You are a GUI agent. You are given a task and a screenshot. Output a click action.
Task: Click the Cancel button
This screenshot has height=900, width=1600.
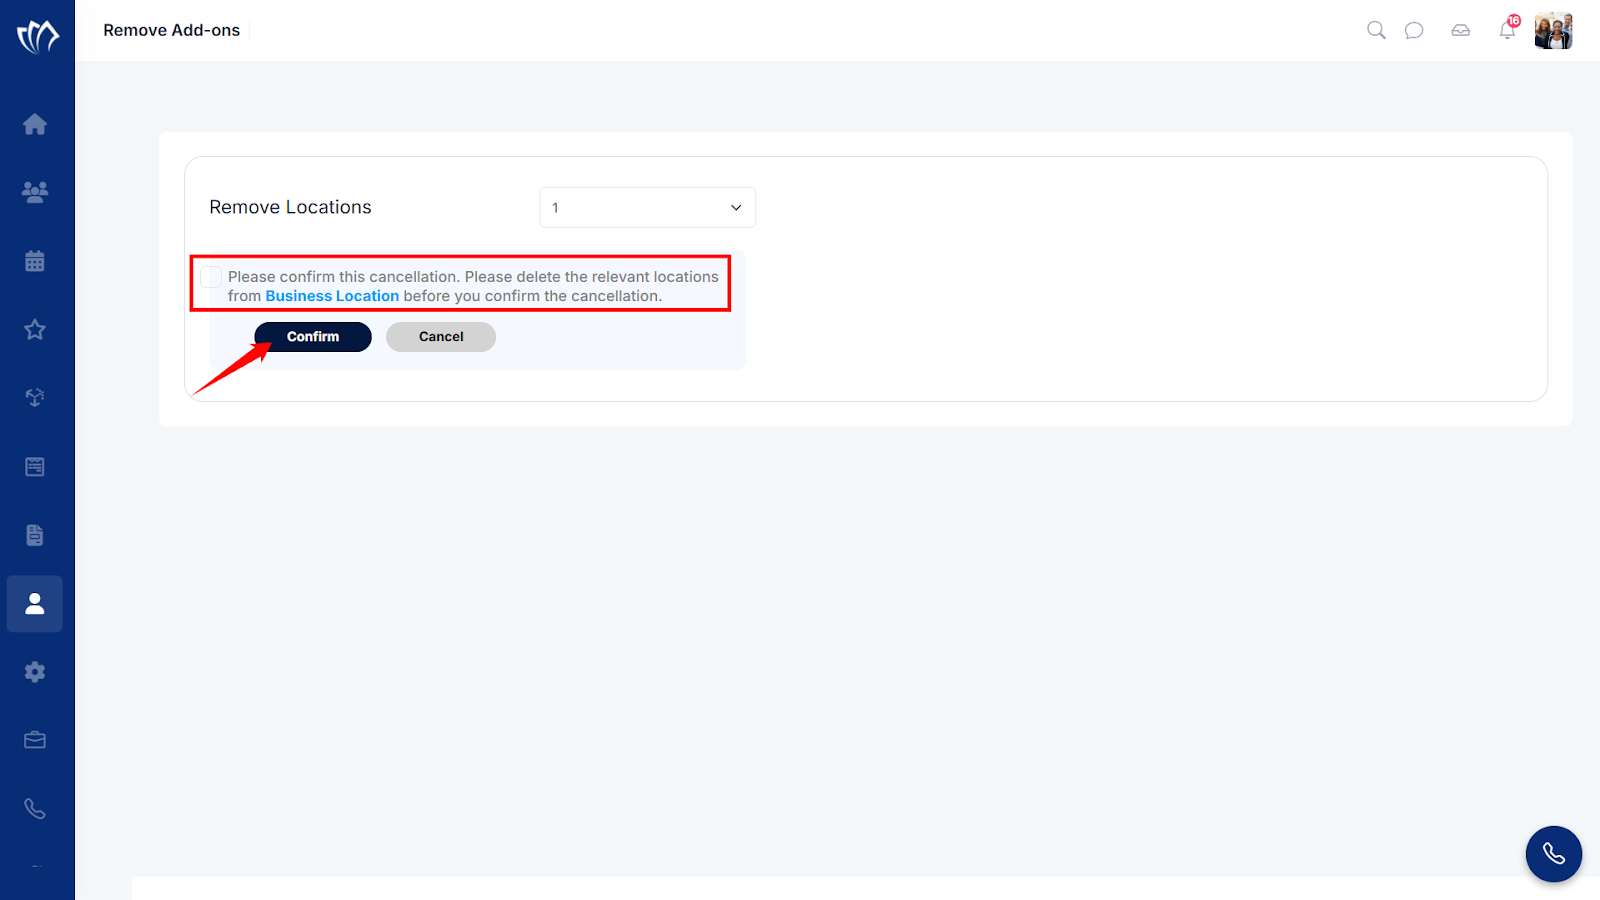pos(441,337)
